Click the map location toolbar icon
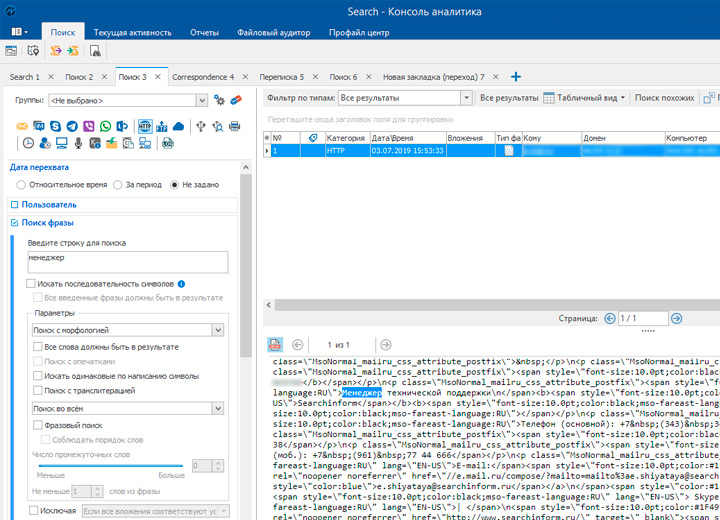 [x=33, y=51]
